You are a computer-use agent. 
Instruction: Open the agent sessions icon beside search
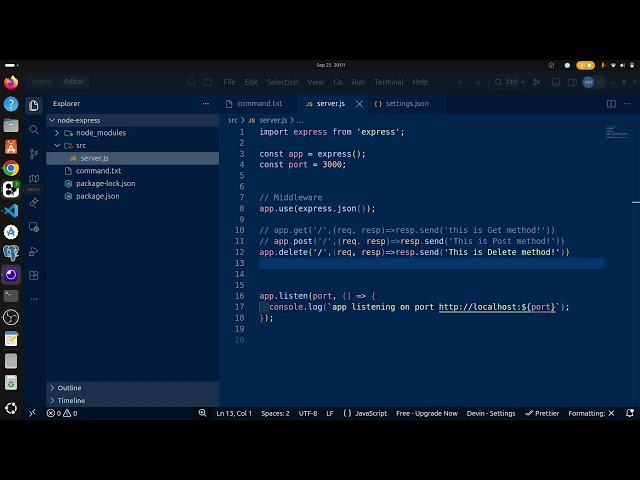537,82
